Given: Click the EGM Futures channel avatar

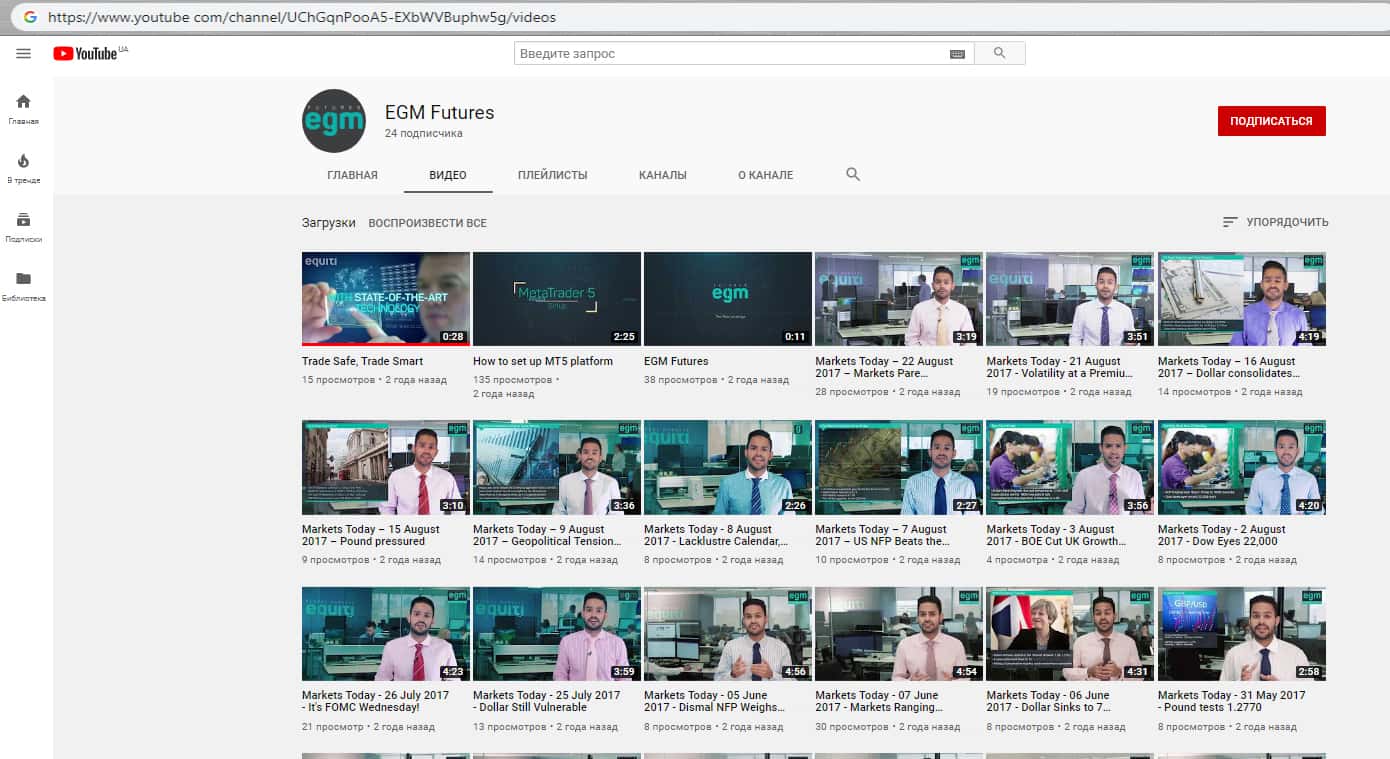Looking at the screenshot, I should [334, 121].
